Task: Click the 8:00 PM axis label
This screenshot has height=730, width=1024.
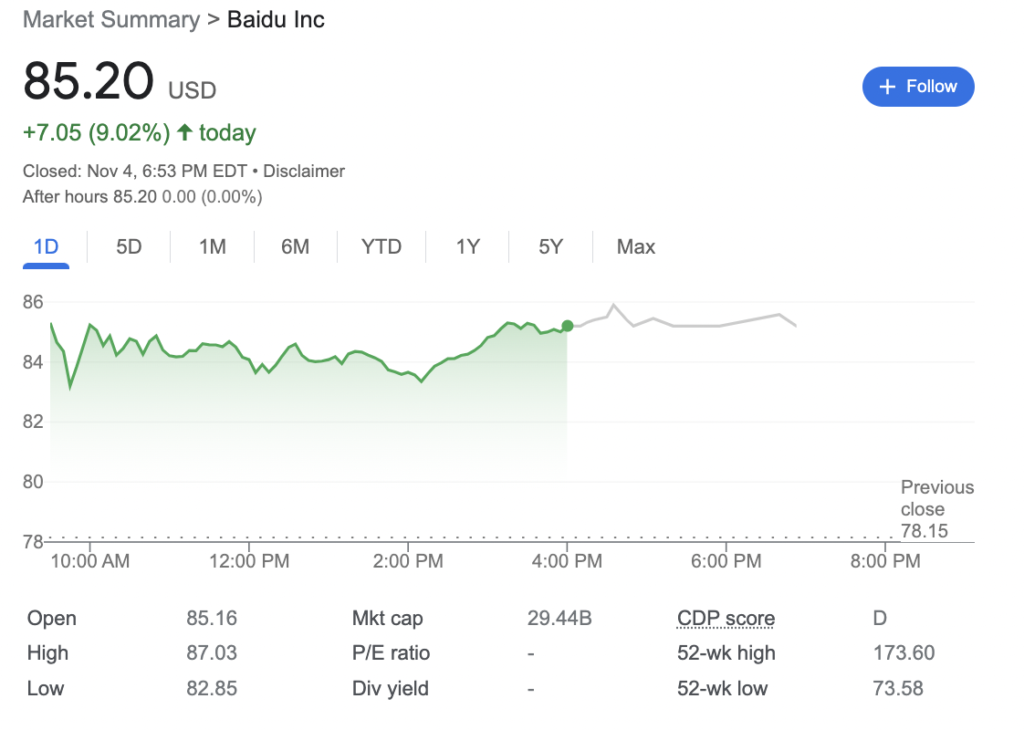Action: pos(885,561)
